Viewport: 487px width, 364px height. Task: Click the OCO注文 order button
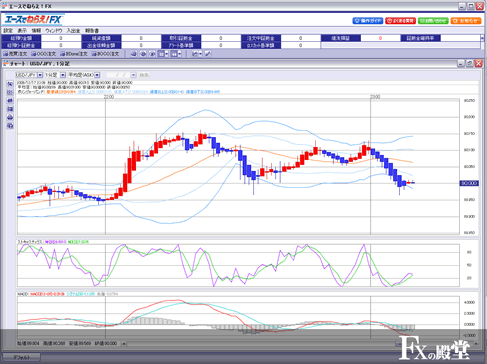44,54
